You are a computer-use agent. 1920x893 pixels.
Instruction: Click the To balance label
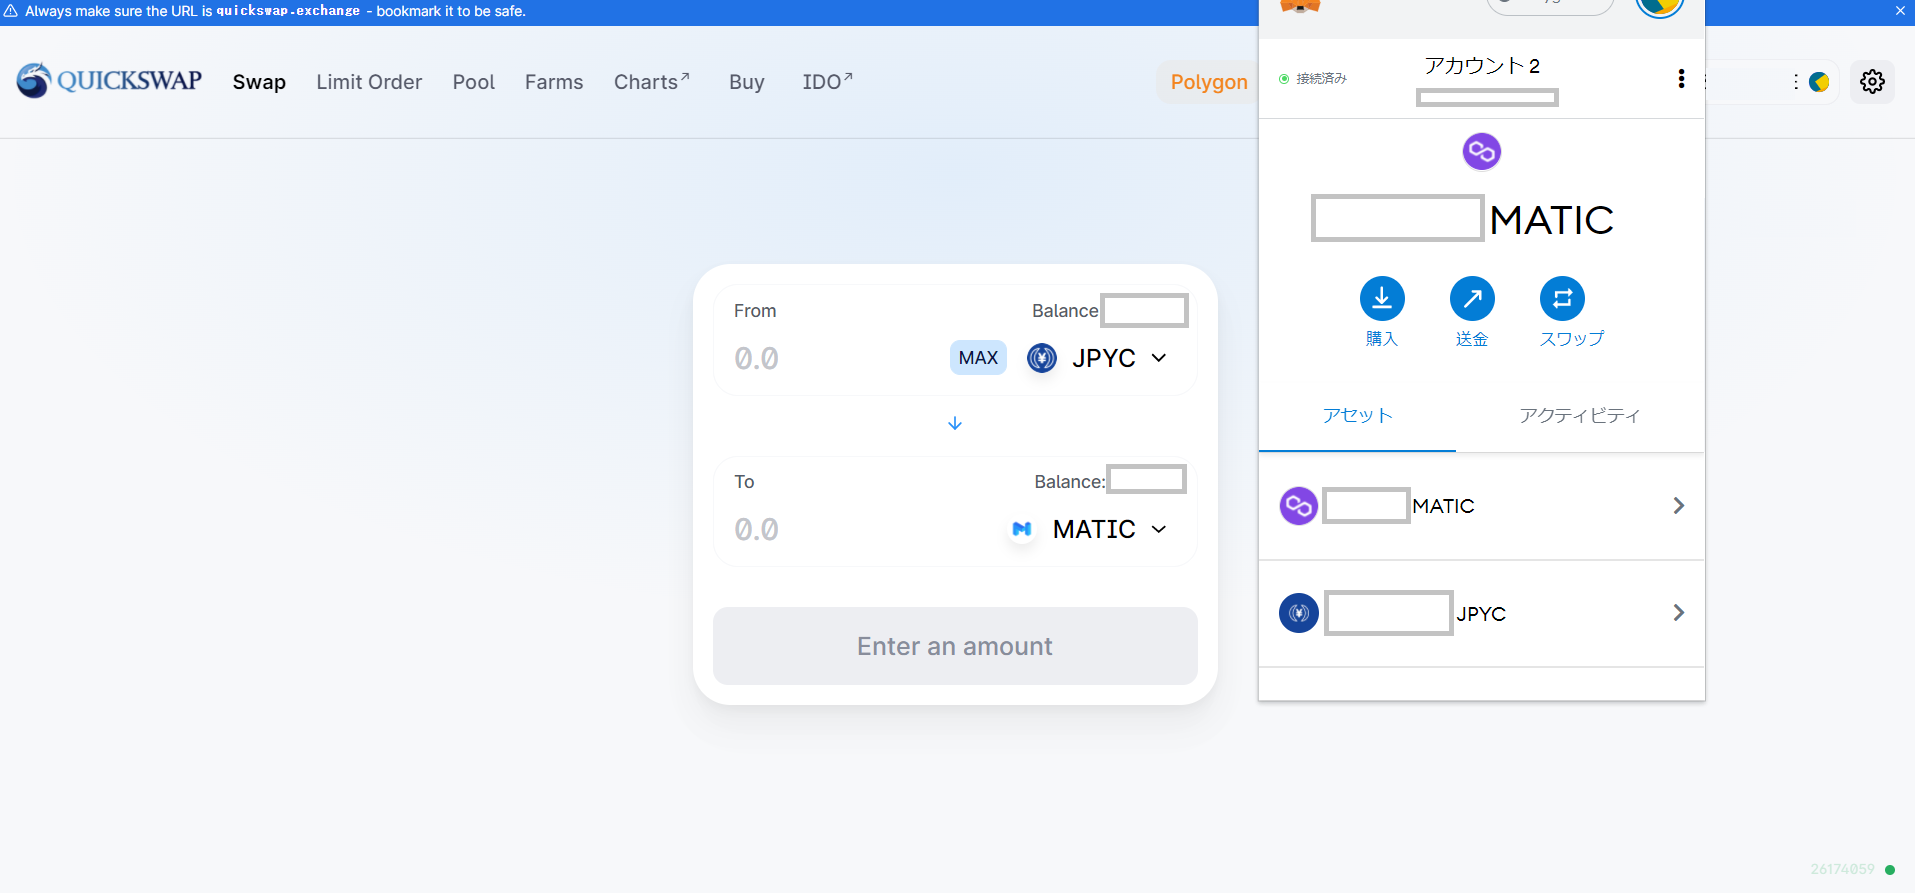(1069, 482)
